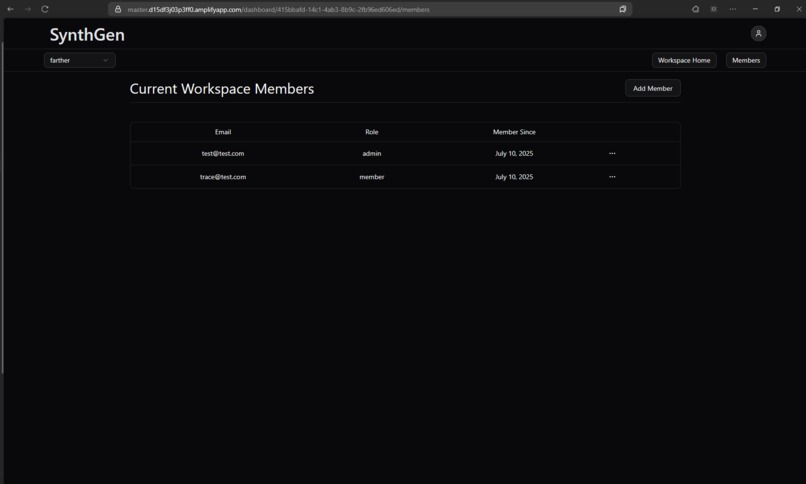This screenshot has width=806, height=484.
Task: Open actions menu for test@test.com row
Action: coord(612,153)
